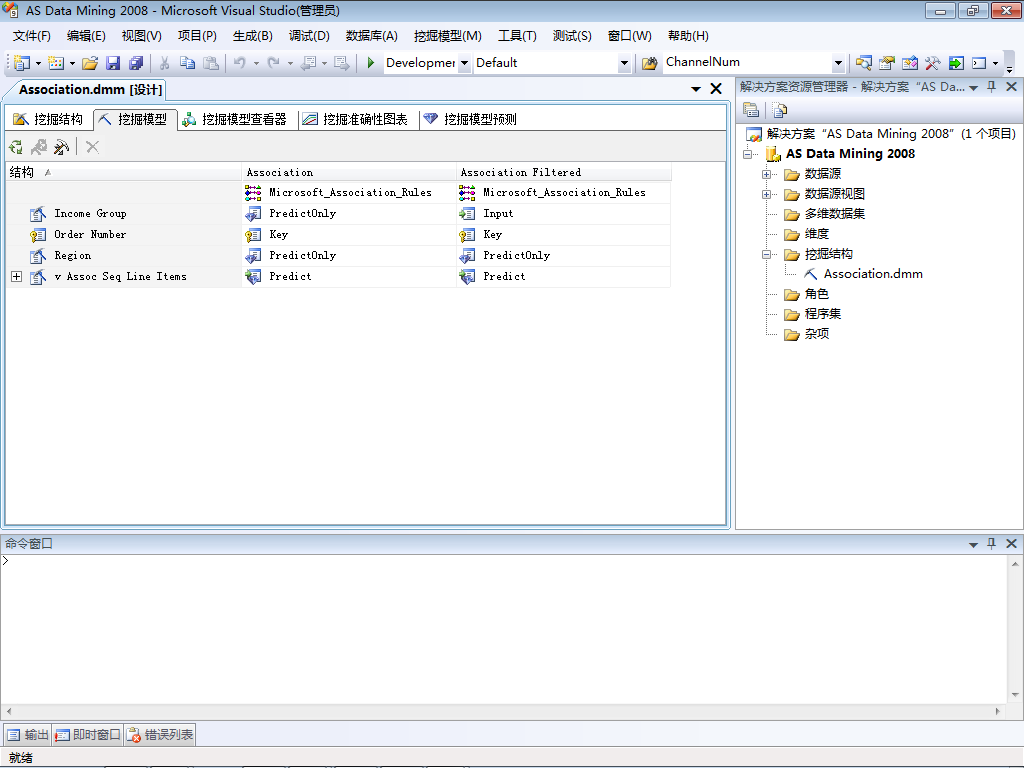Select the 维度 folder
The image size is (1024, 768).
tap(816, 234)
